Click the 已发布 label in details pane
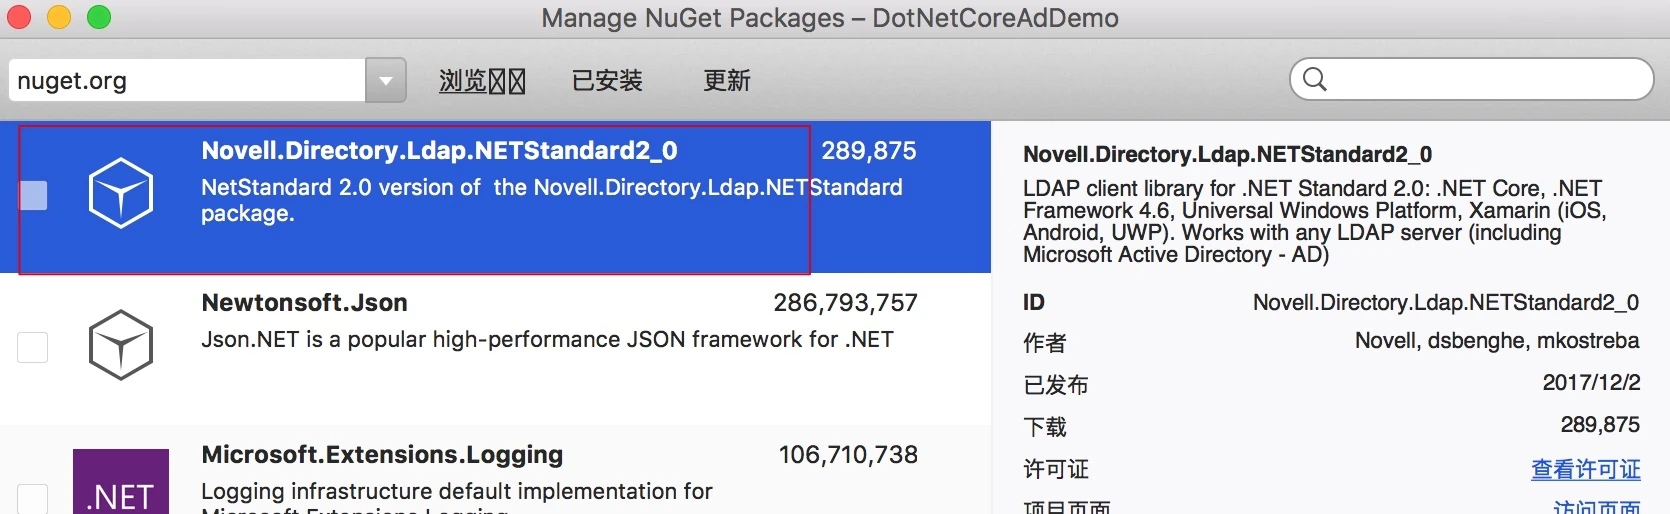Image resolution: width=1670 pixels, height=514 pixels. (x=1056, y=385)
